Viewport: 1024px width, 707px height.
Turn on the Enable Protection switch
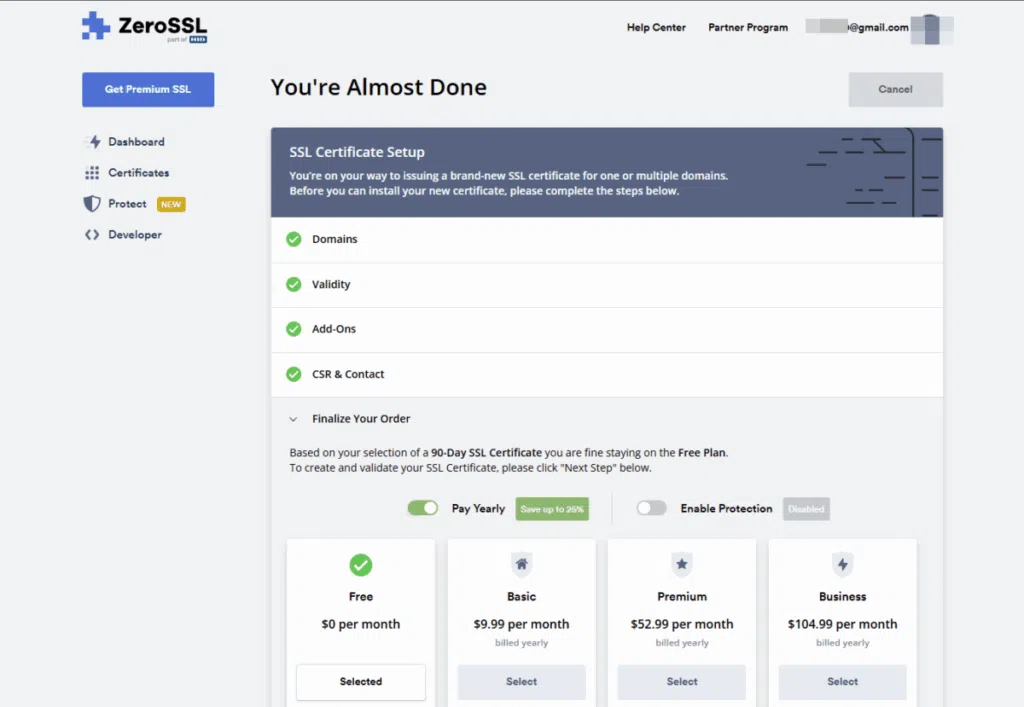click(x=651, y=508)
